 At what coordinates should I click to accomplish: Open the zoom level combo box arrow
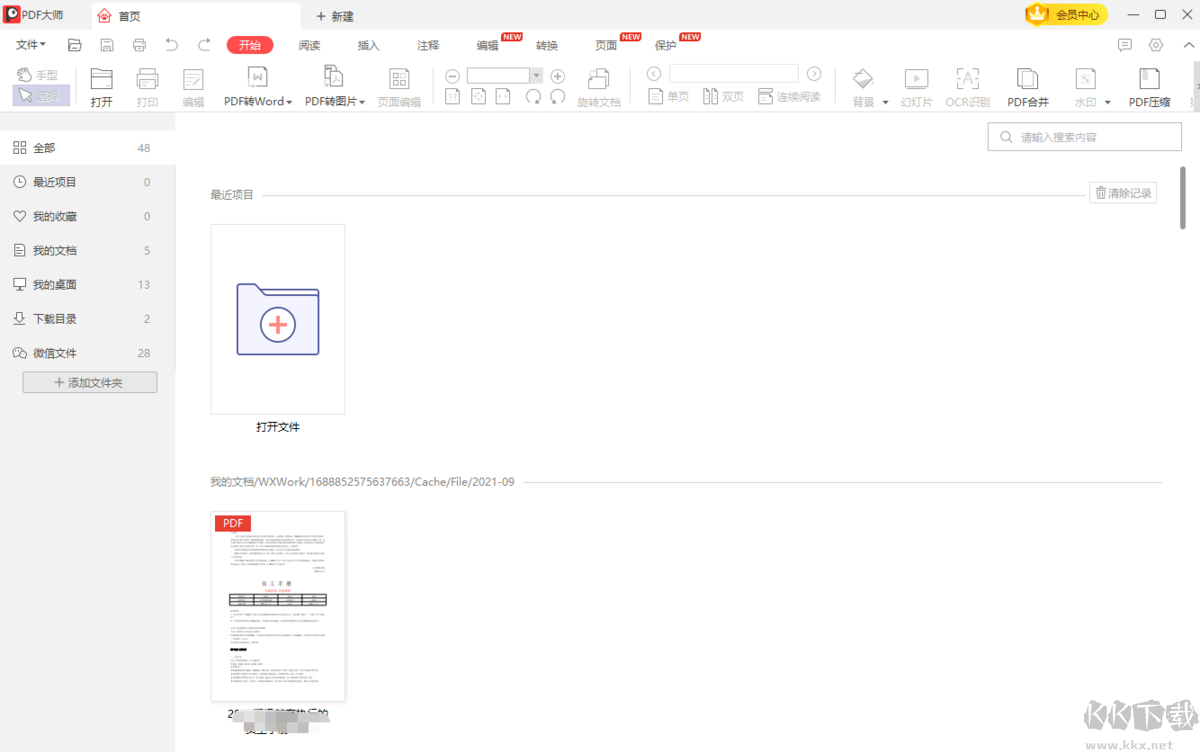(536, 76)
